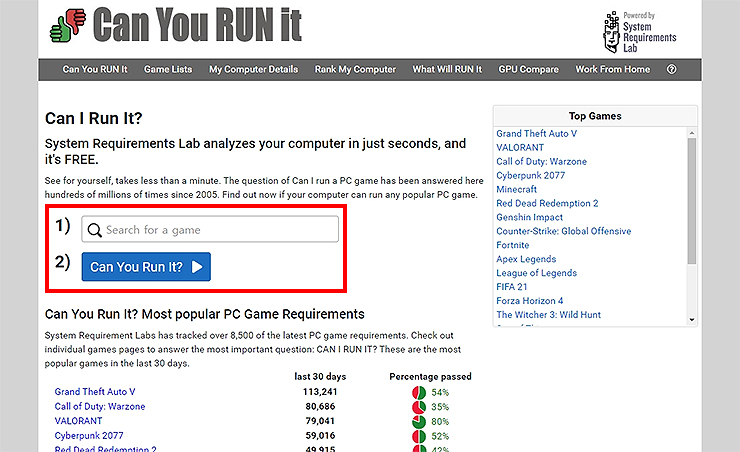The height and width of the screenshot is (452, 740).
Task: Open the Can You RUN It menu item
Action: point(95,69)
